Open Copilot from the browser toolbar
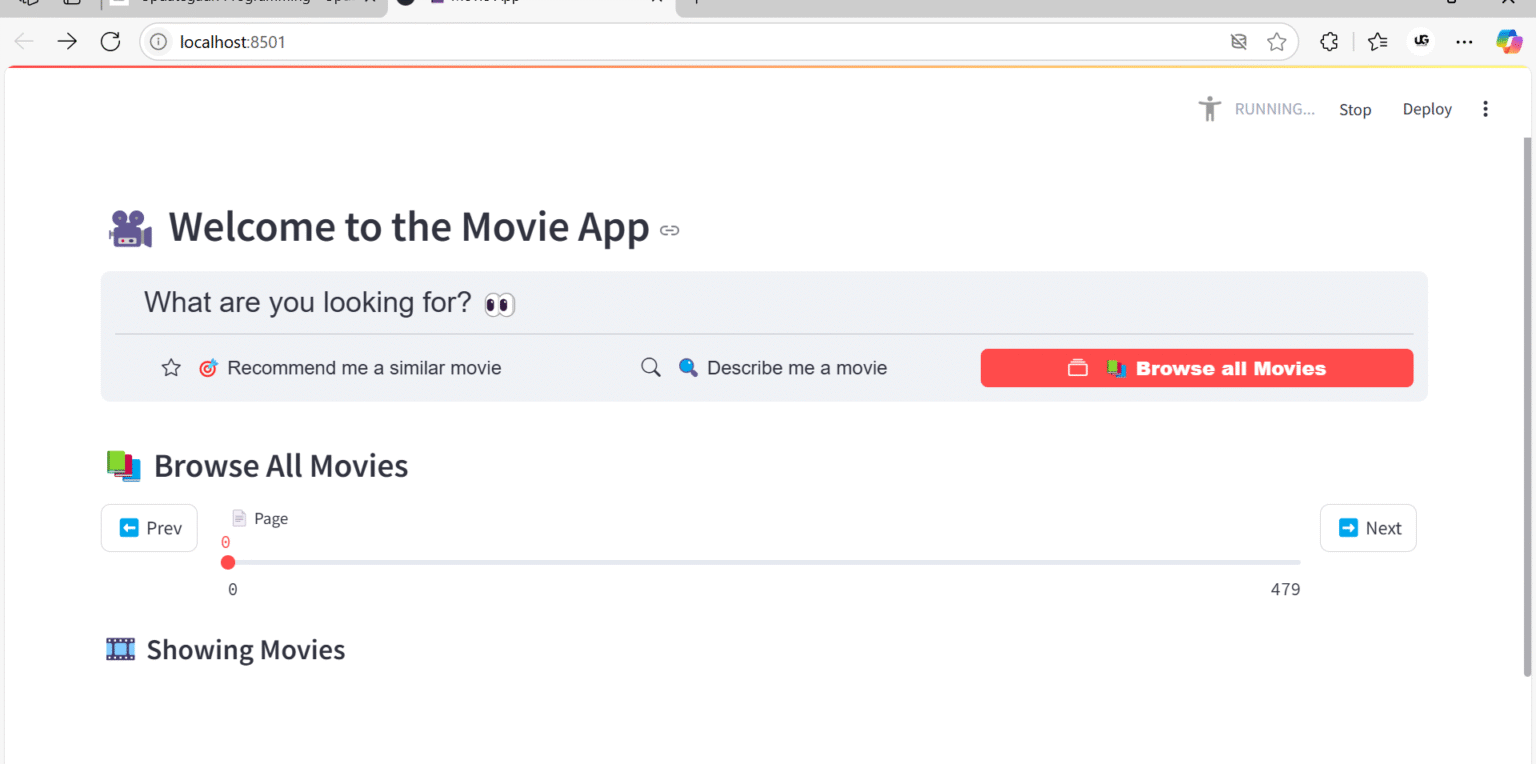The width and height of the screenshot is (1536, 764). coord(1508,41)
